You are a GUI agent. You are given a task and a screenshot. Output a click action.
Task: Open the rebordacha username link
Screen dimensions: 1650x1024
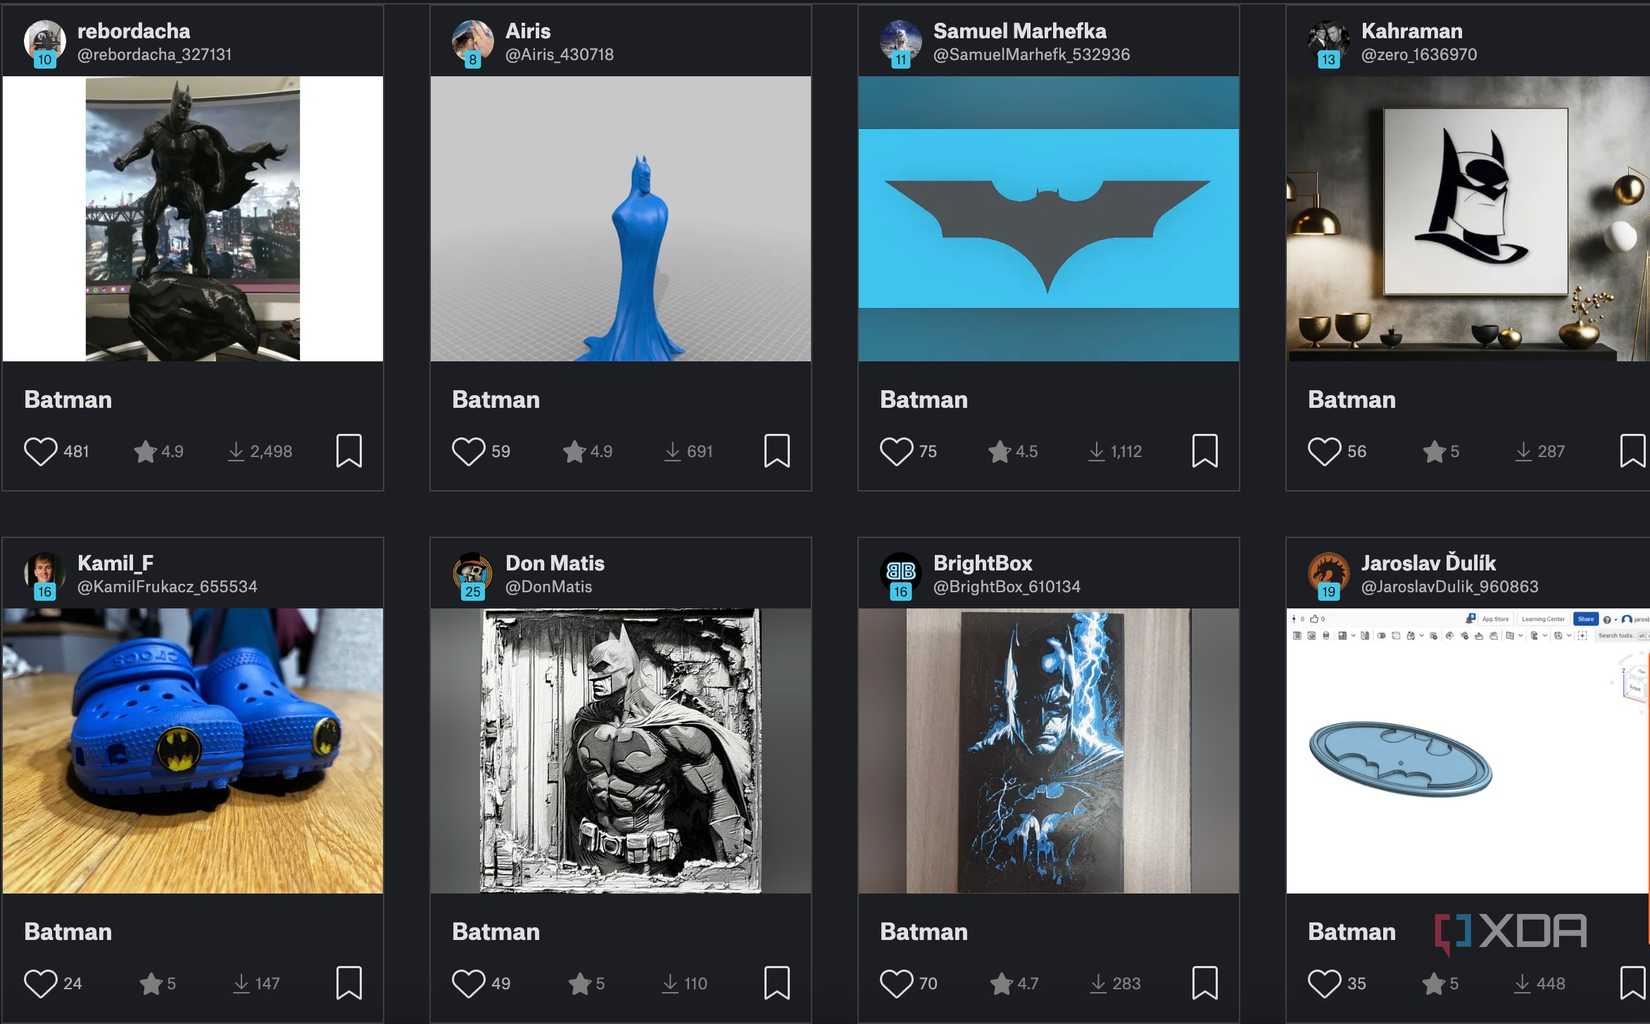pos(134,31)
